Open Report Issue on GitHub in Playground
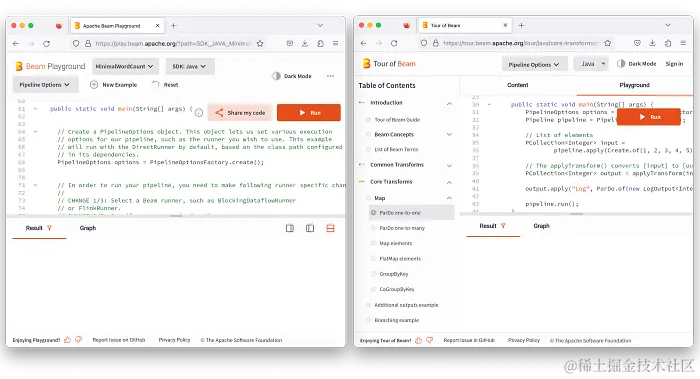The height and width of the screenshot is (379, 700). pos(119,340)
